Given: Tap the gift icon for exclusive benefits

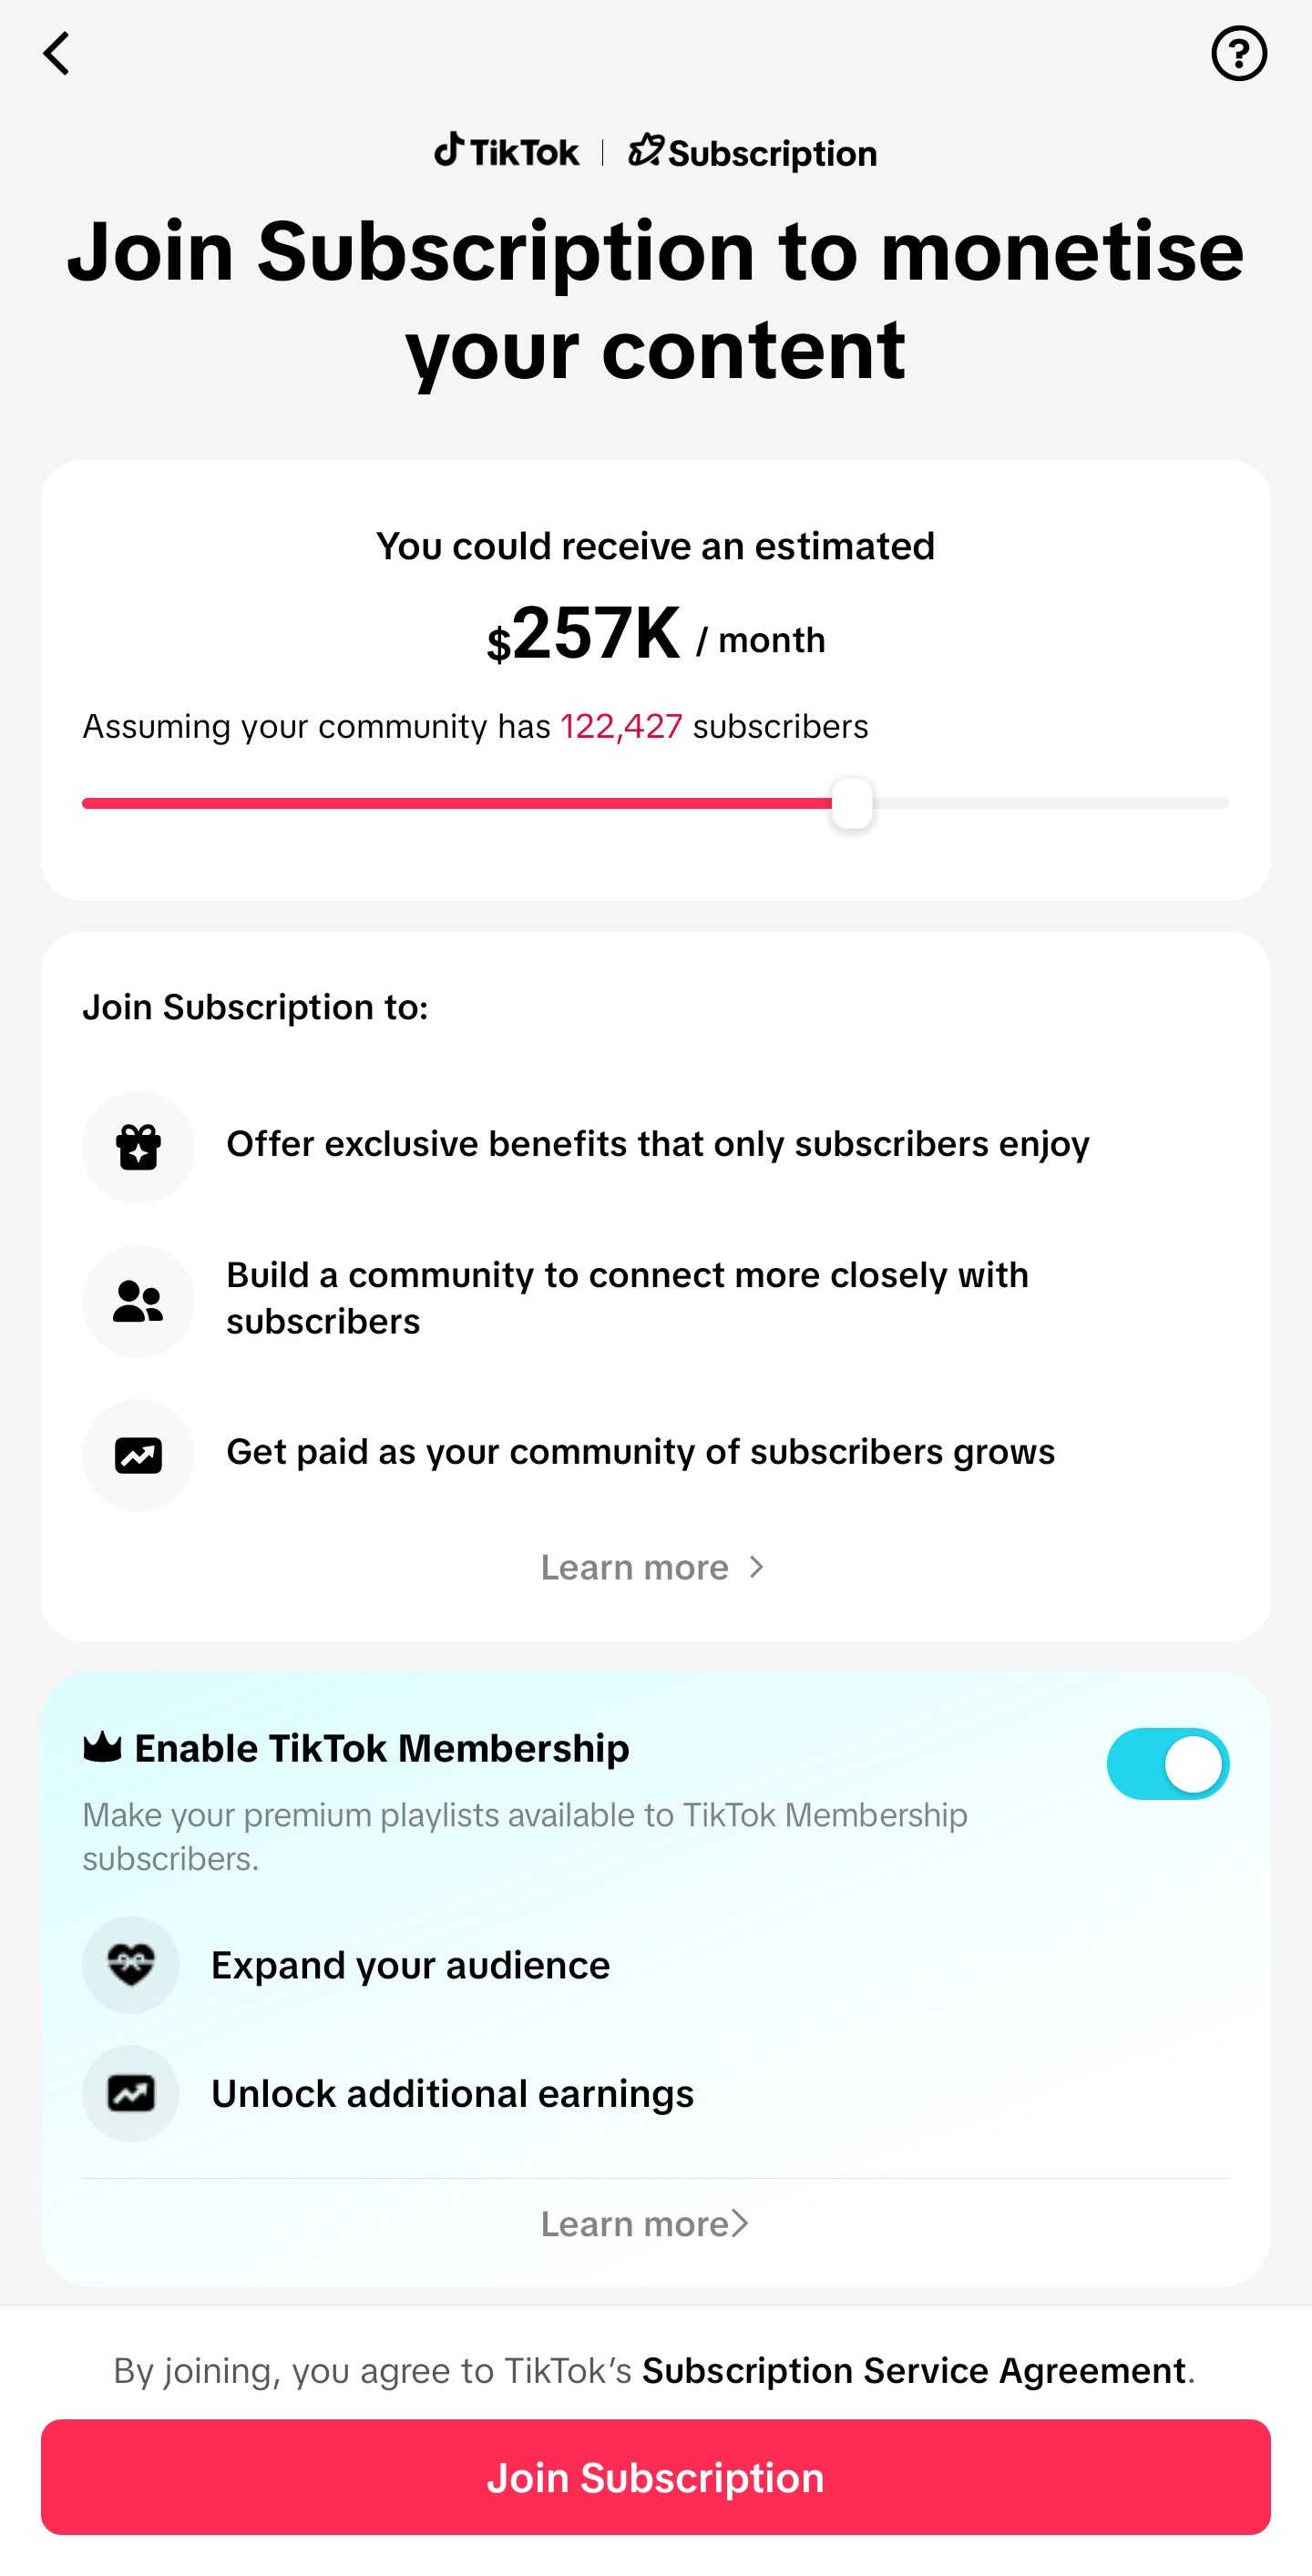Looking at the screenshot, I should tap(138, 1147).
